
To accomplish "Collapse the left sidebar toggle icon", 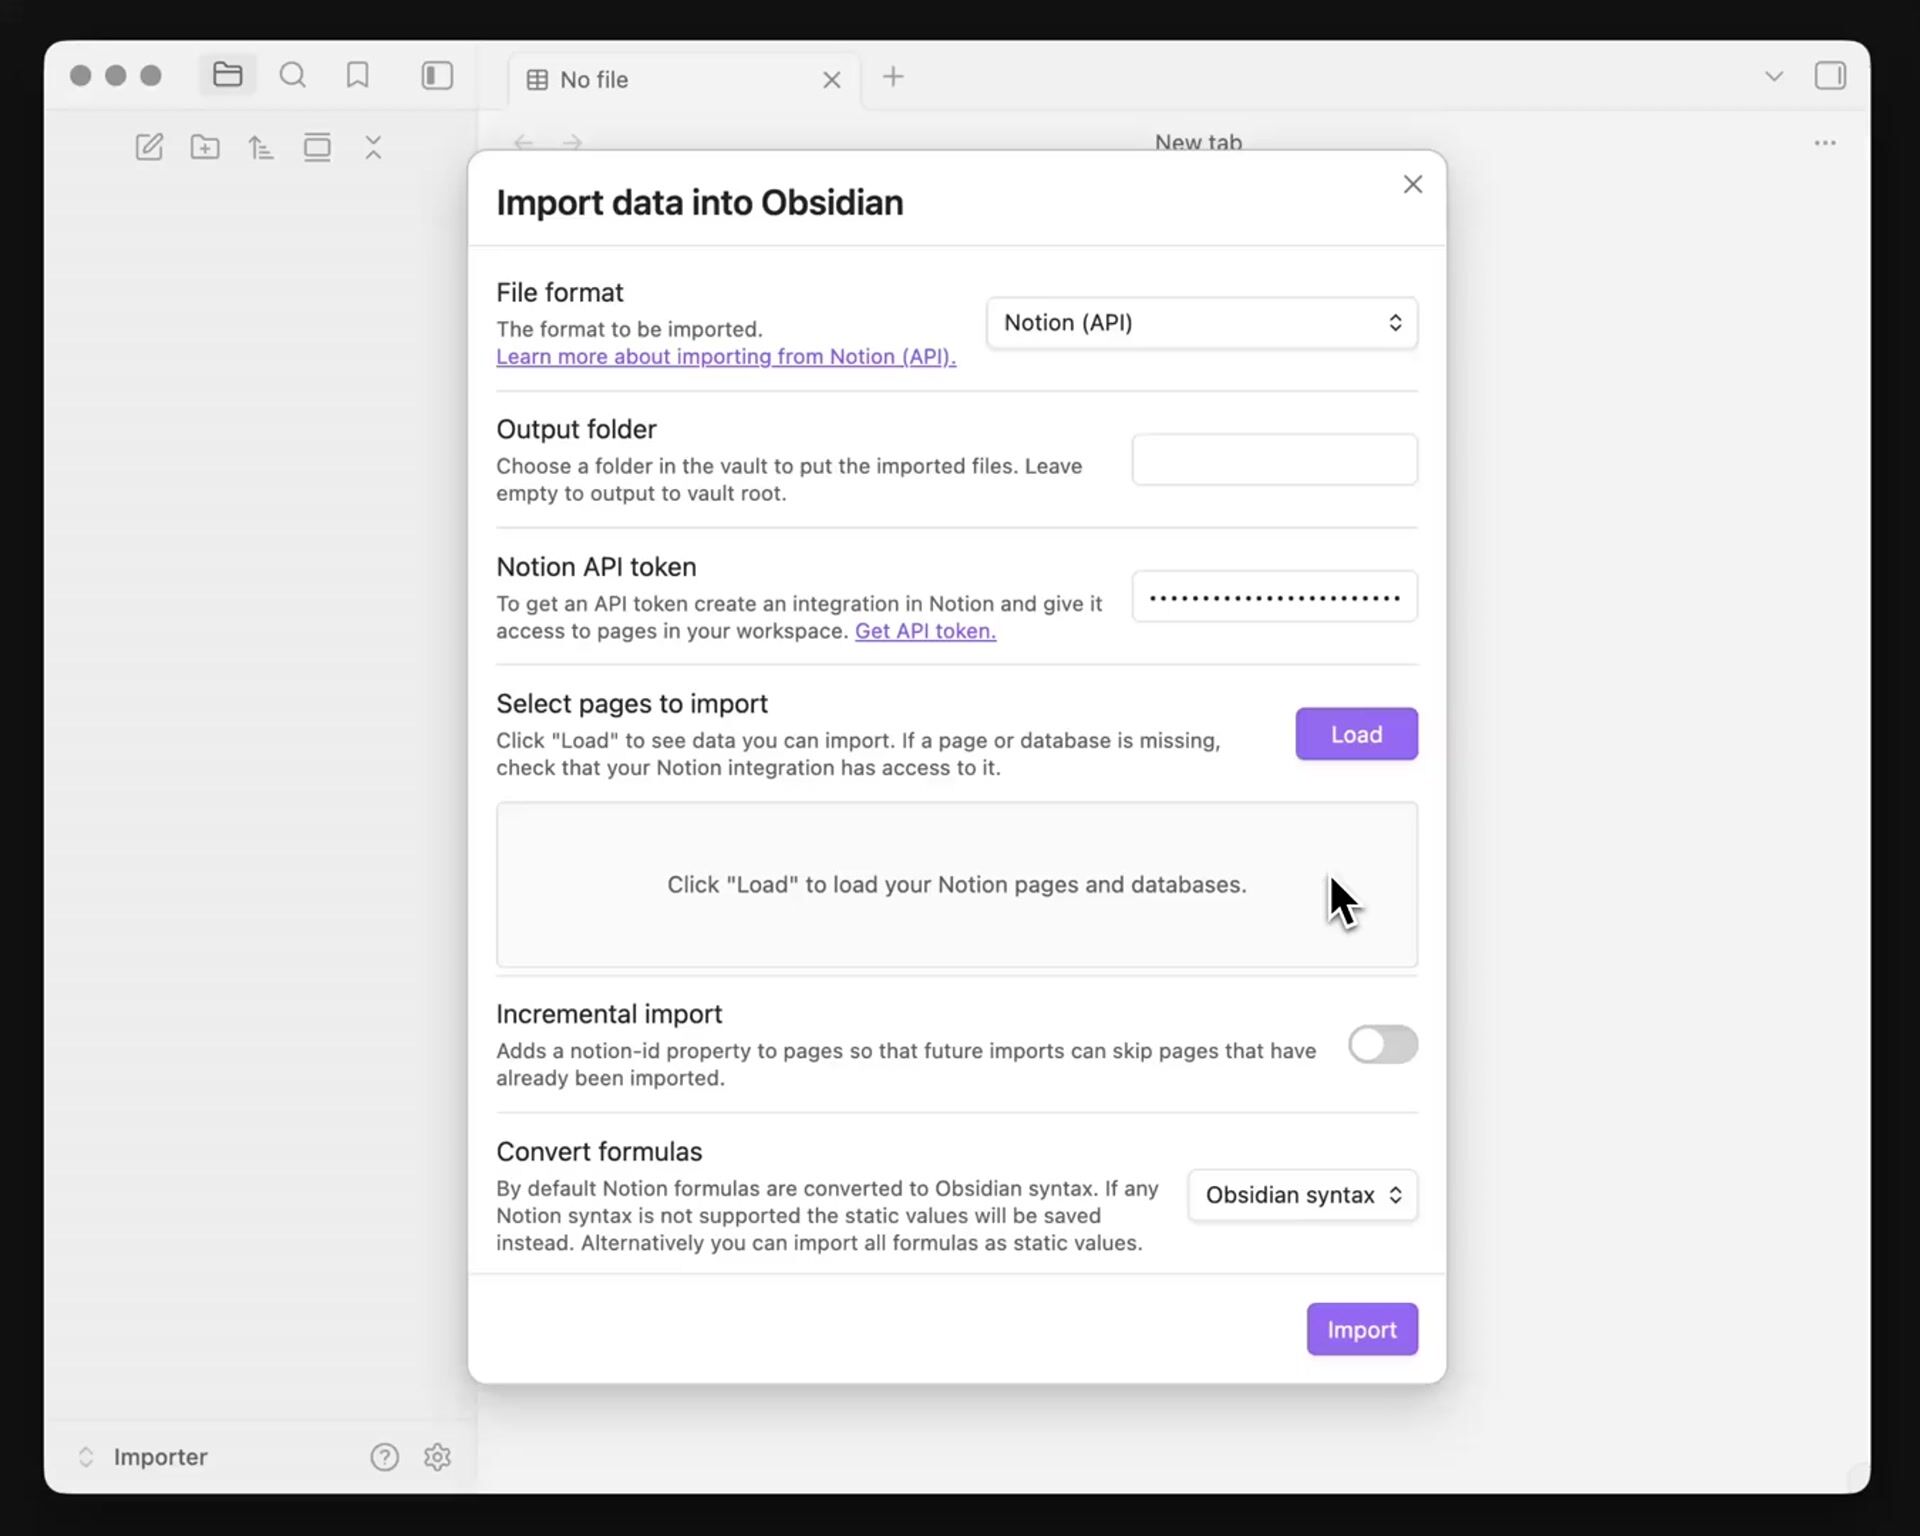I will click(437, 76).
